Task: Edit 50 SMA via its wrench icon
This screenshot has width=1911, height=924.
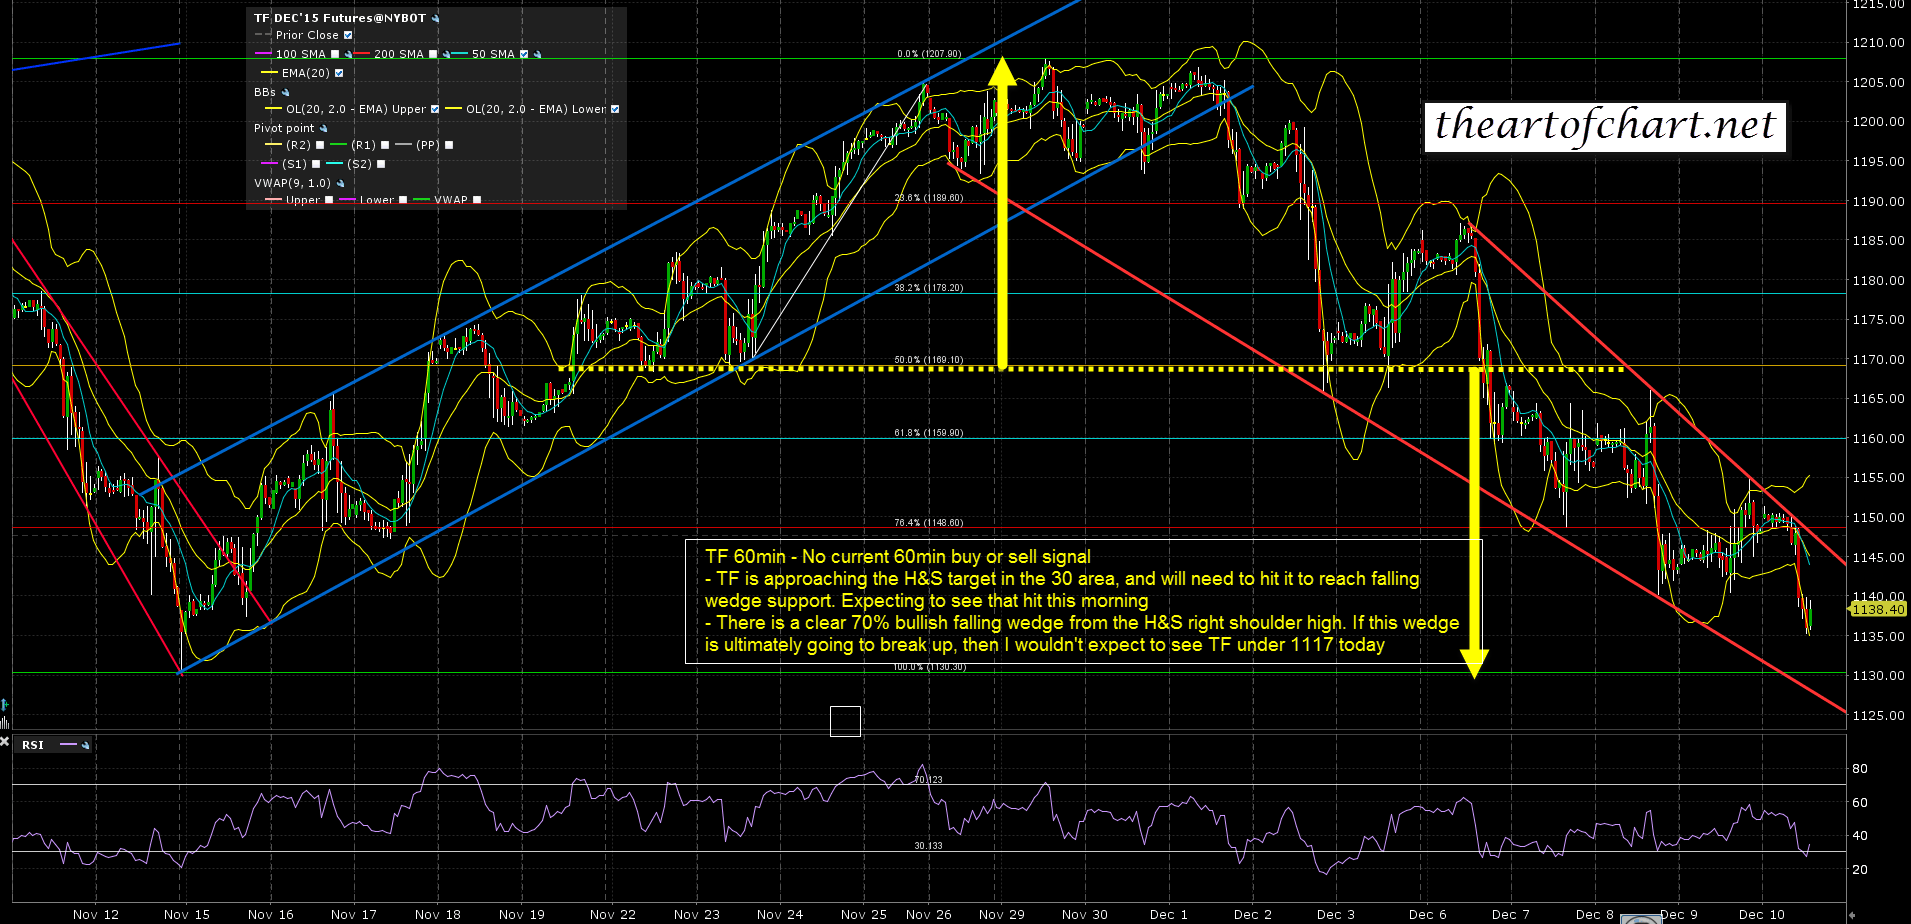Action: click(537, 54)
